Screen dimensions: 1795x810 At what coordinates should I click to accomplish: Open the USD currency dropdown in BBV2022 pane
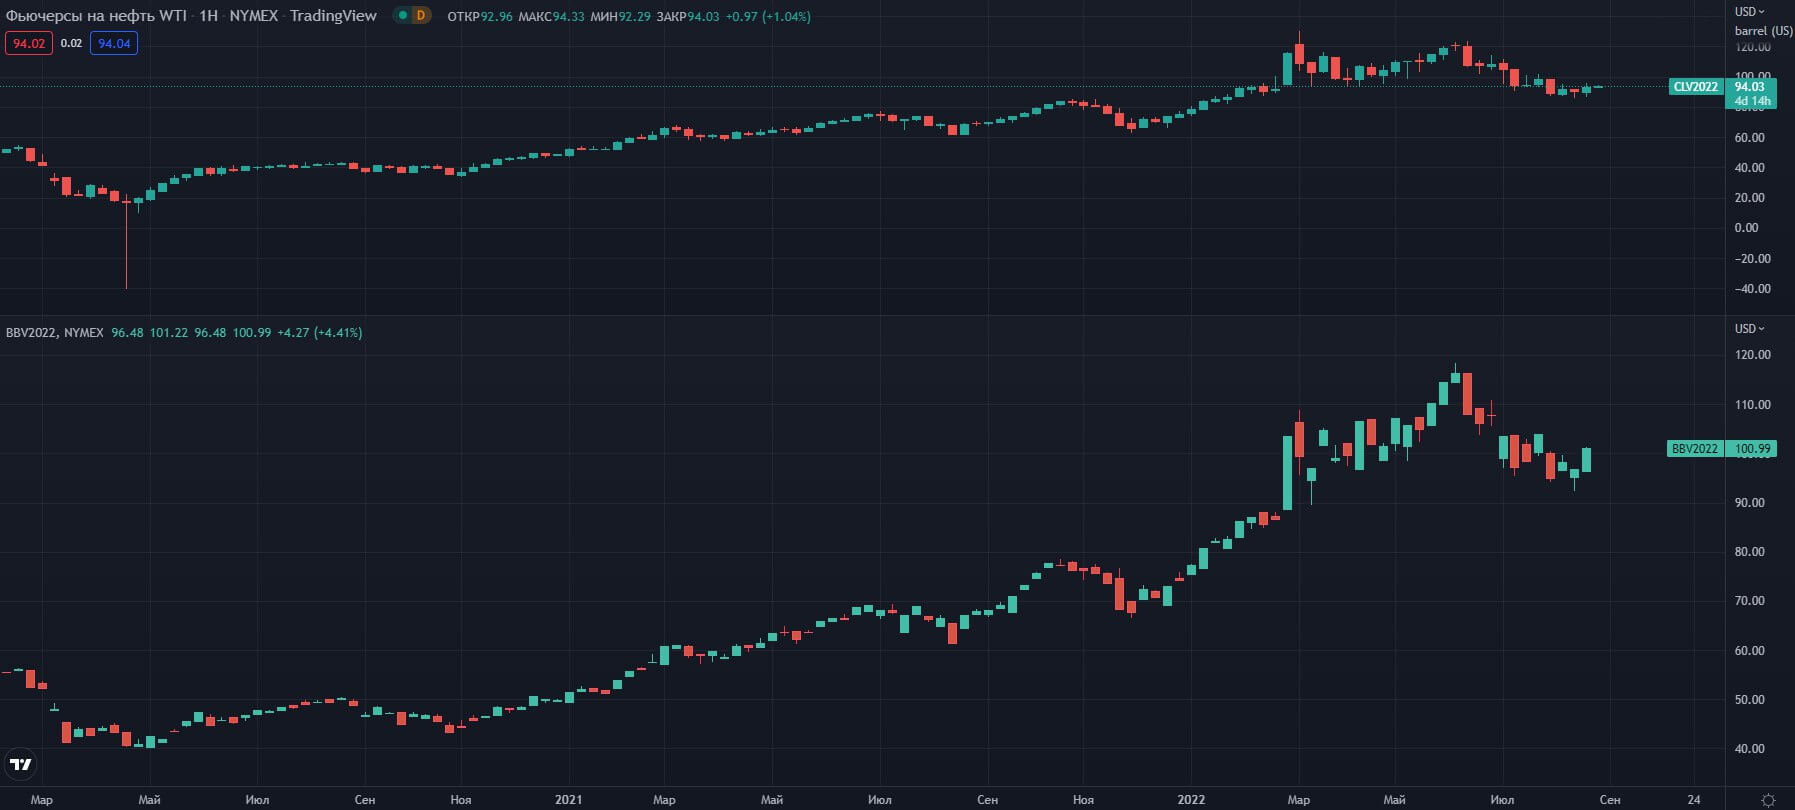pyautogui.click(x=1750, y=328)
